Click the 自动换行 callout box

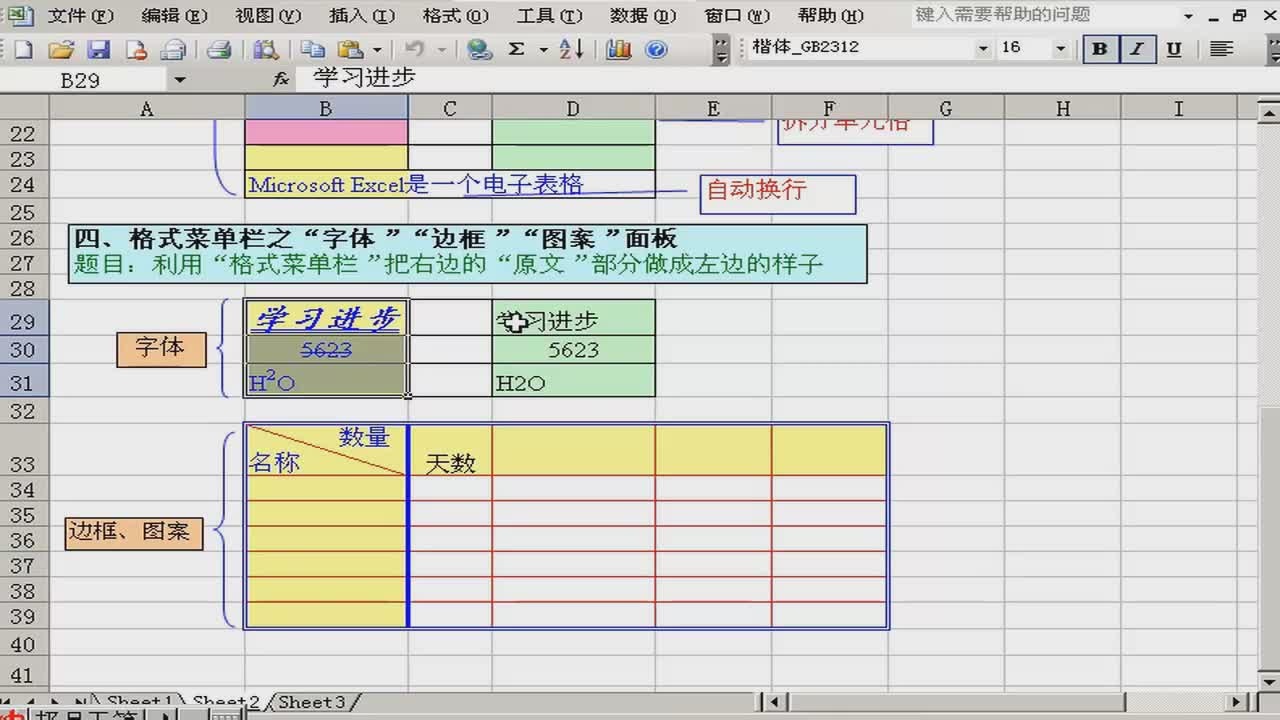pyautogui.click(x=777, y=194)
